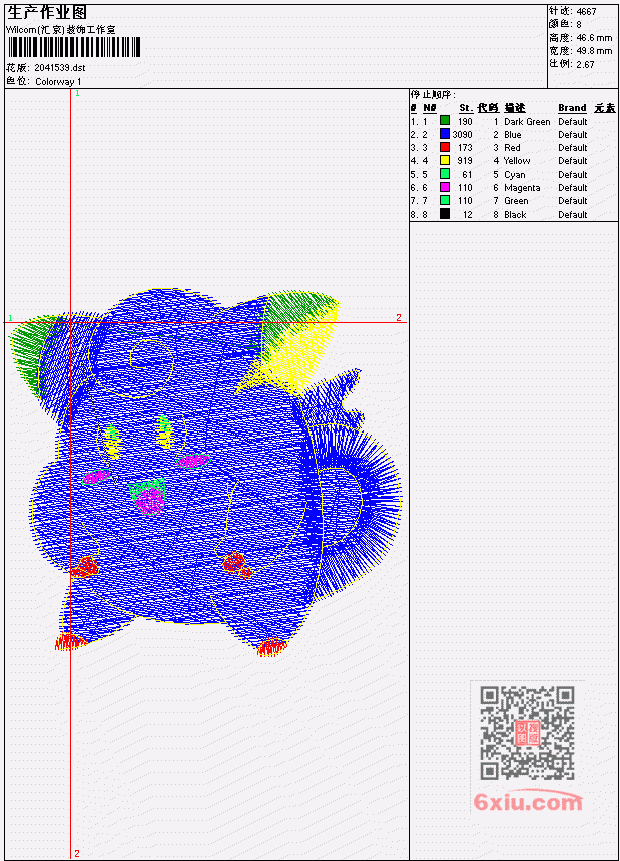Screen dimensions: 620x861
Task: Click the N# column header
Action: 429,108
